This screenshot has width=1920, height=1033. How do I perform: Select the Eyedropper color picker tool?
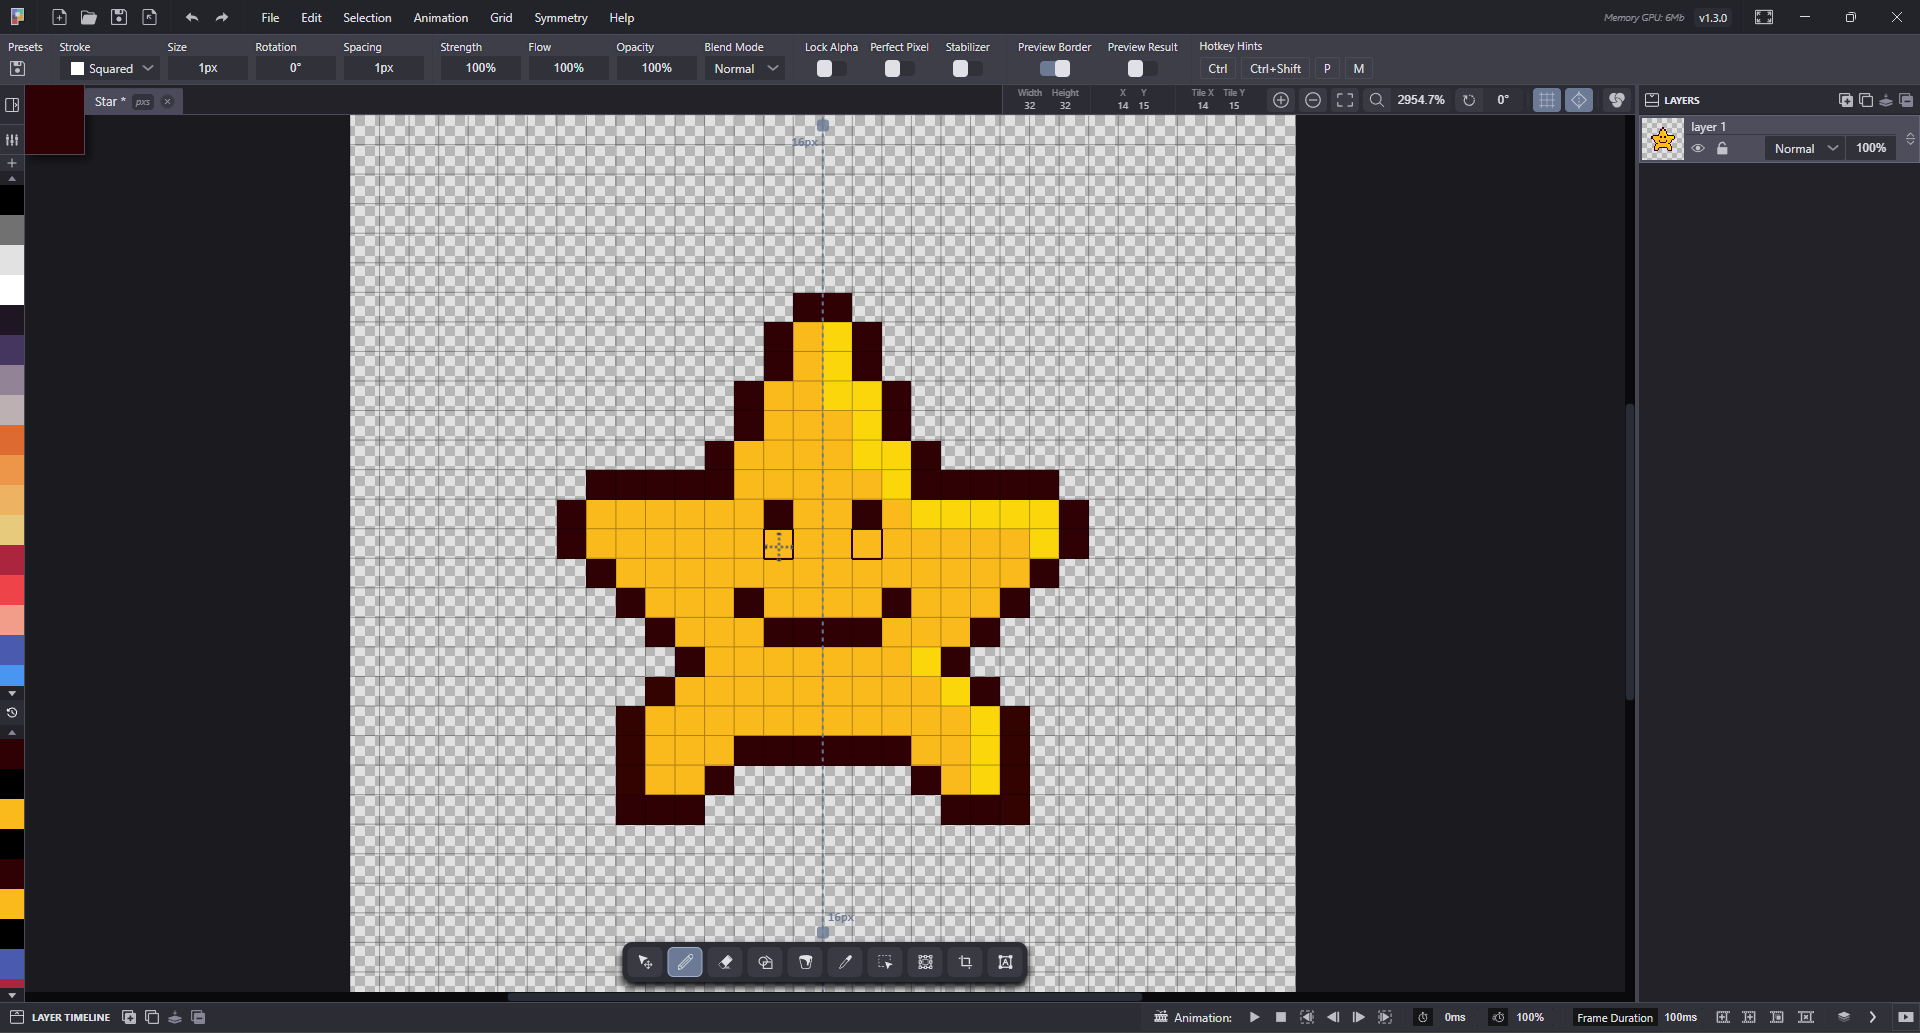pyautogui.click(x=845, y=962)
